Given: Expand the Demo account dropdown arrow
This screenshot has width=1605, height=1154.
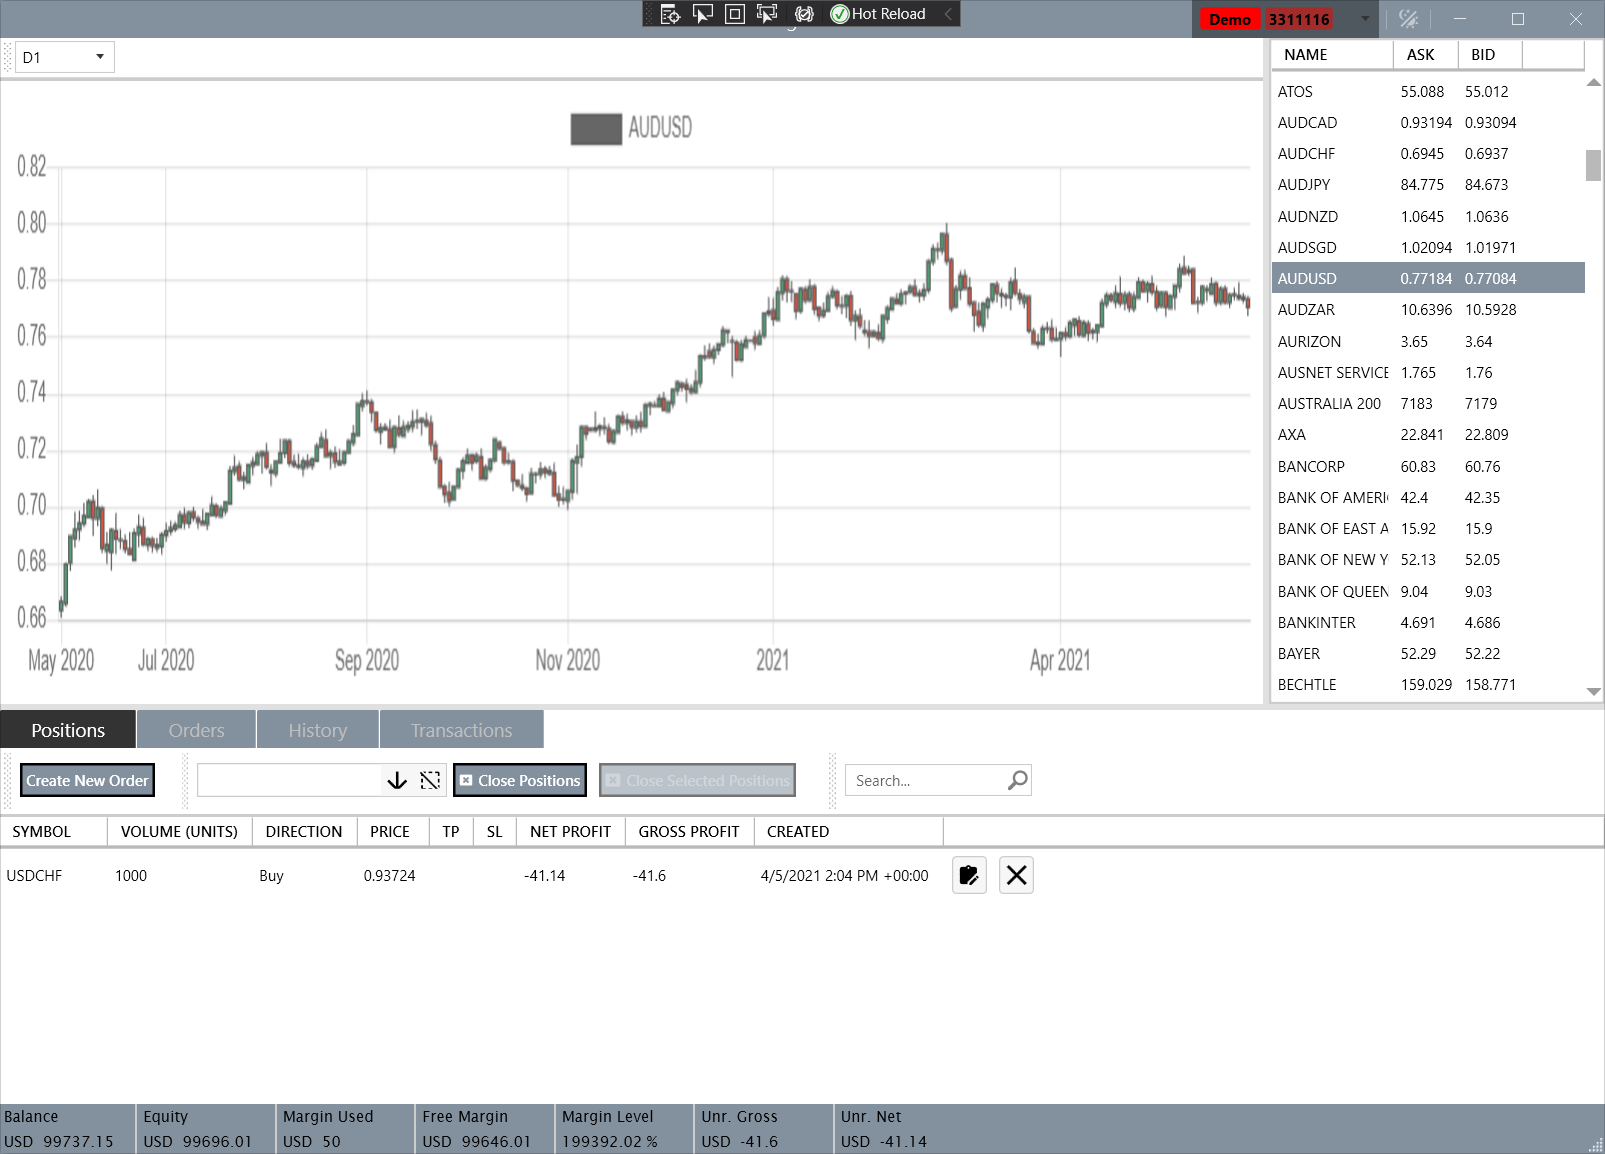Looking at the screenshot, I should click(x=1365, y=19).
